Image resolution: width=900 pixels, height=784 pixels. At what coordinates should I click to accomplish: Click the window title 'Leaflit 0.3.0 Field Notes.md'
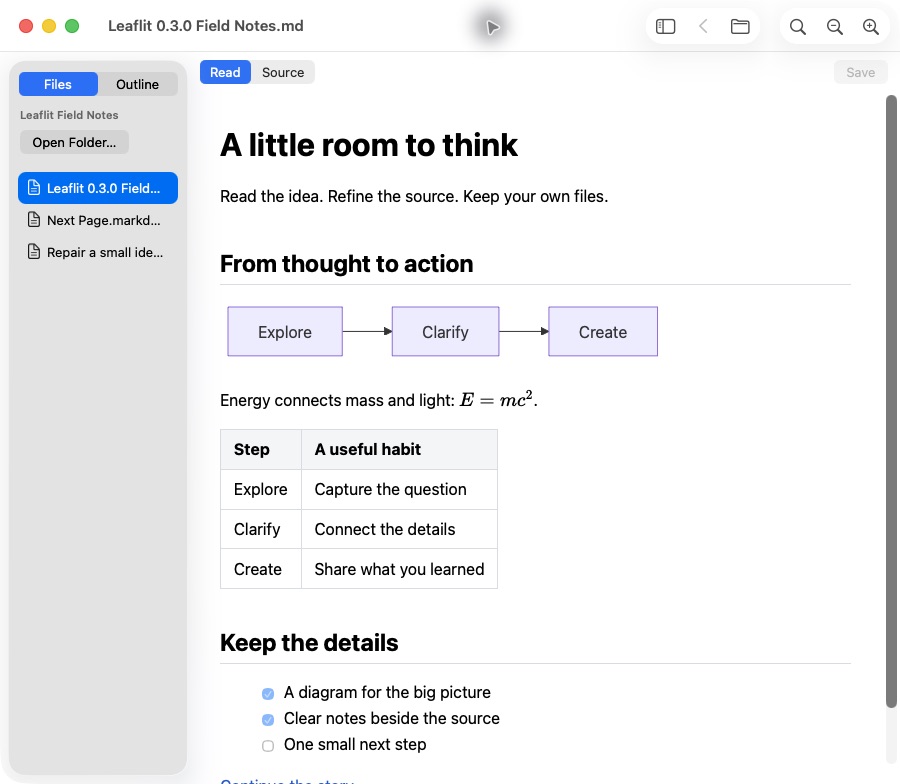pos(205,26)
